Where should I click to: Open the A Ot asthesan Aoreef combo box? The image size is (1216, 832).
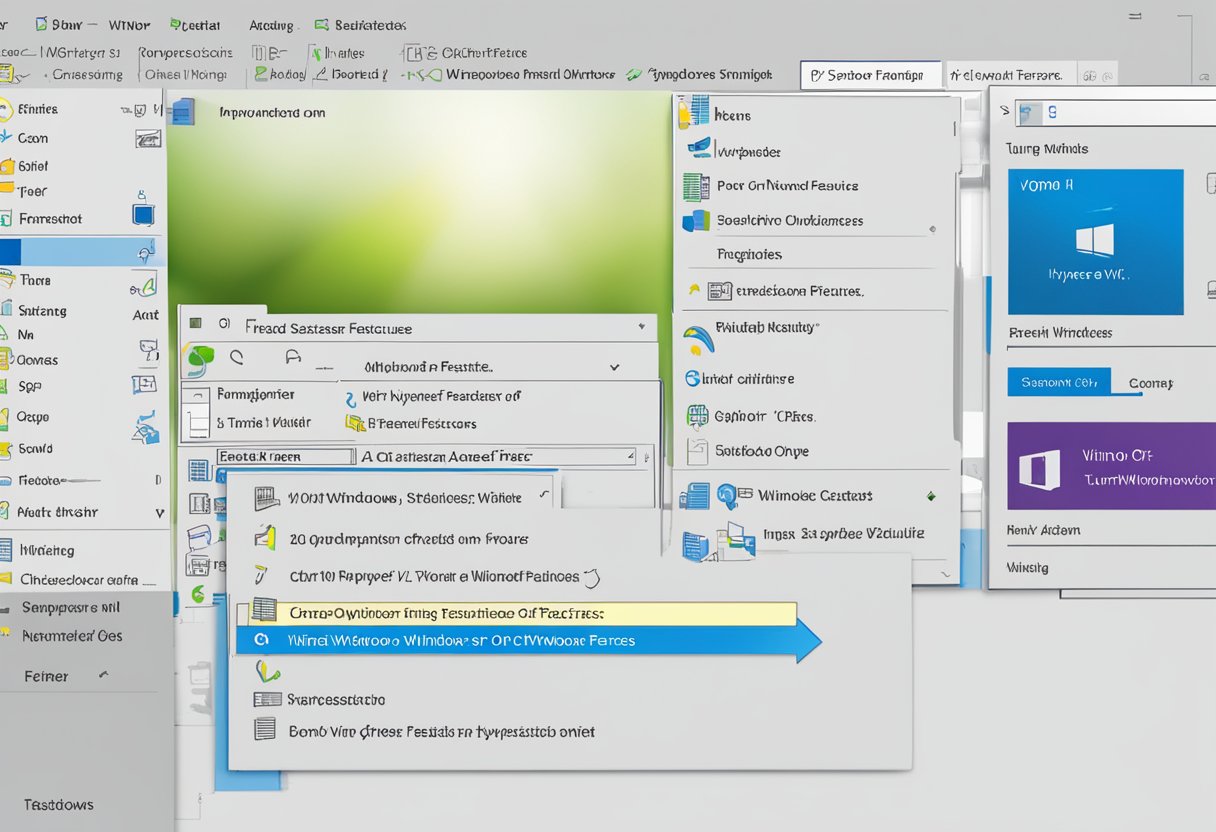coord(497,456)
